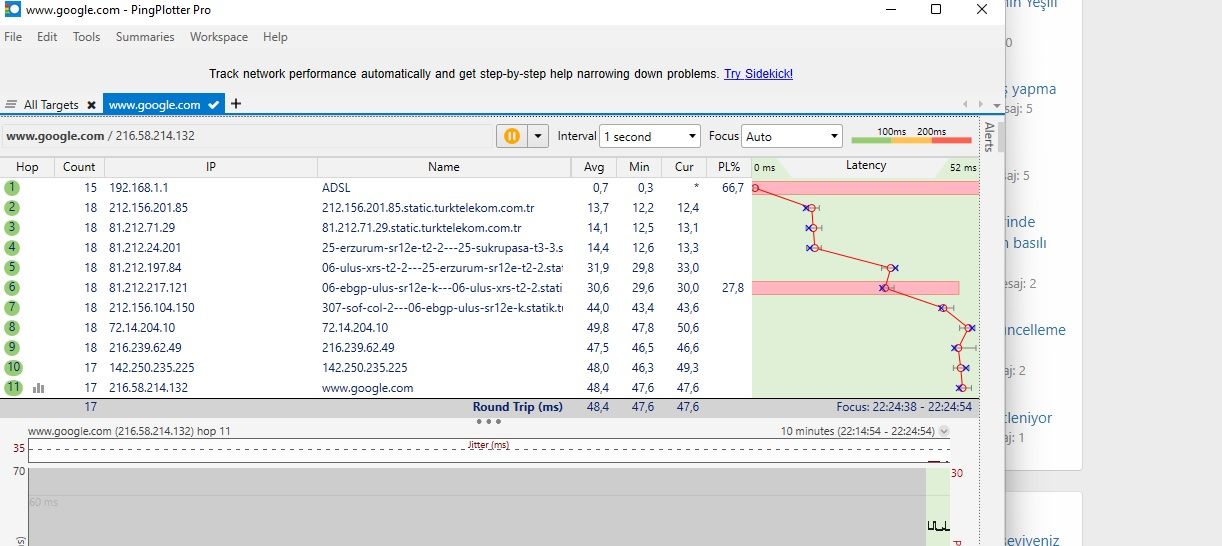Click the Latency graph column header
Screen dimensions: 1222x546
point(865,166)
